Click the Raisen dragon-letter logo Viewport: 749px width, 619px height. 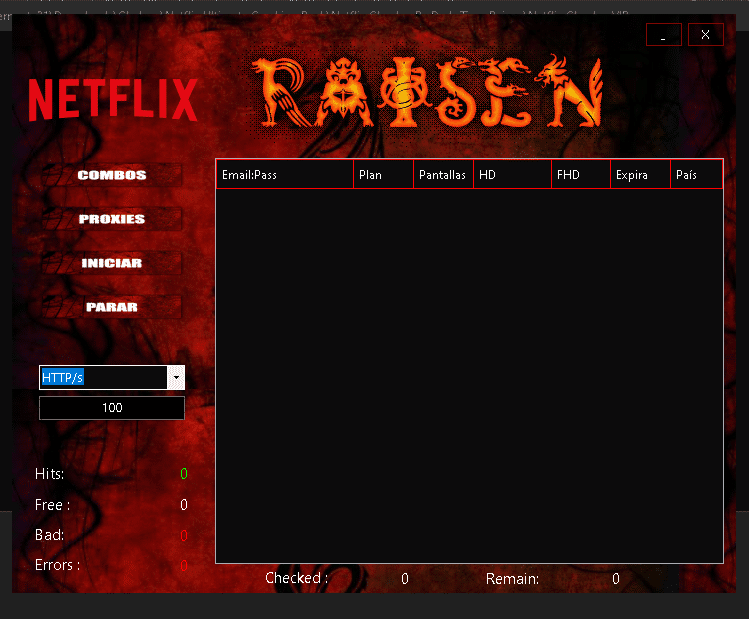coord(427,92)
